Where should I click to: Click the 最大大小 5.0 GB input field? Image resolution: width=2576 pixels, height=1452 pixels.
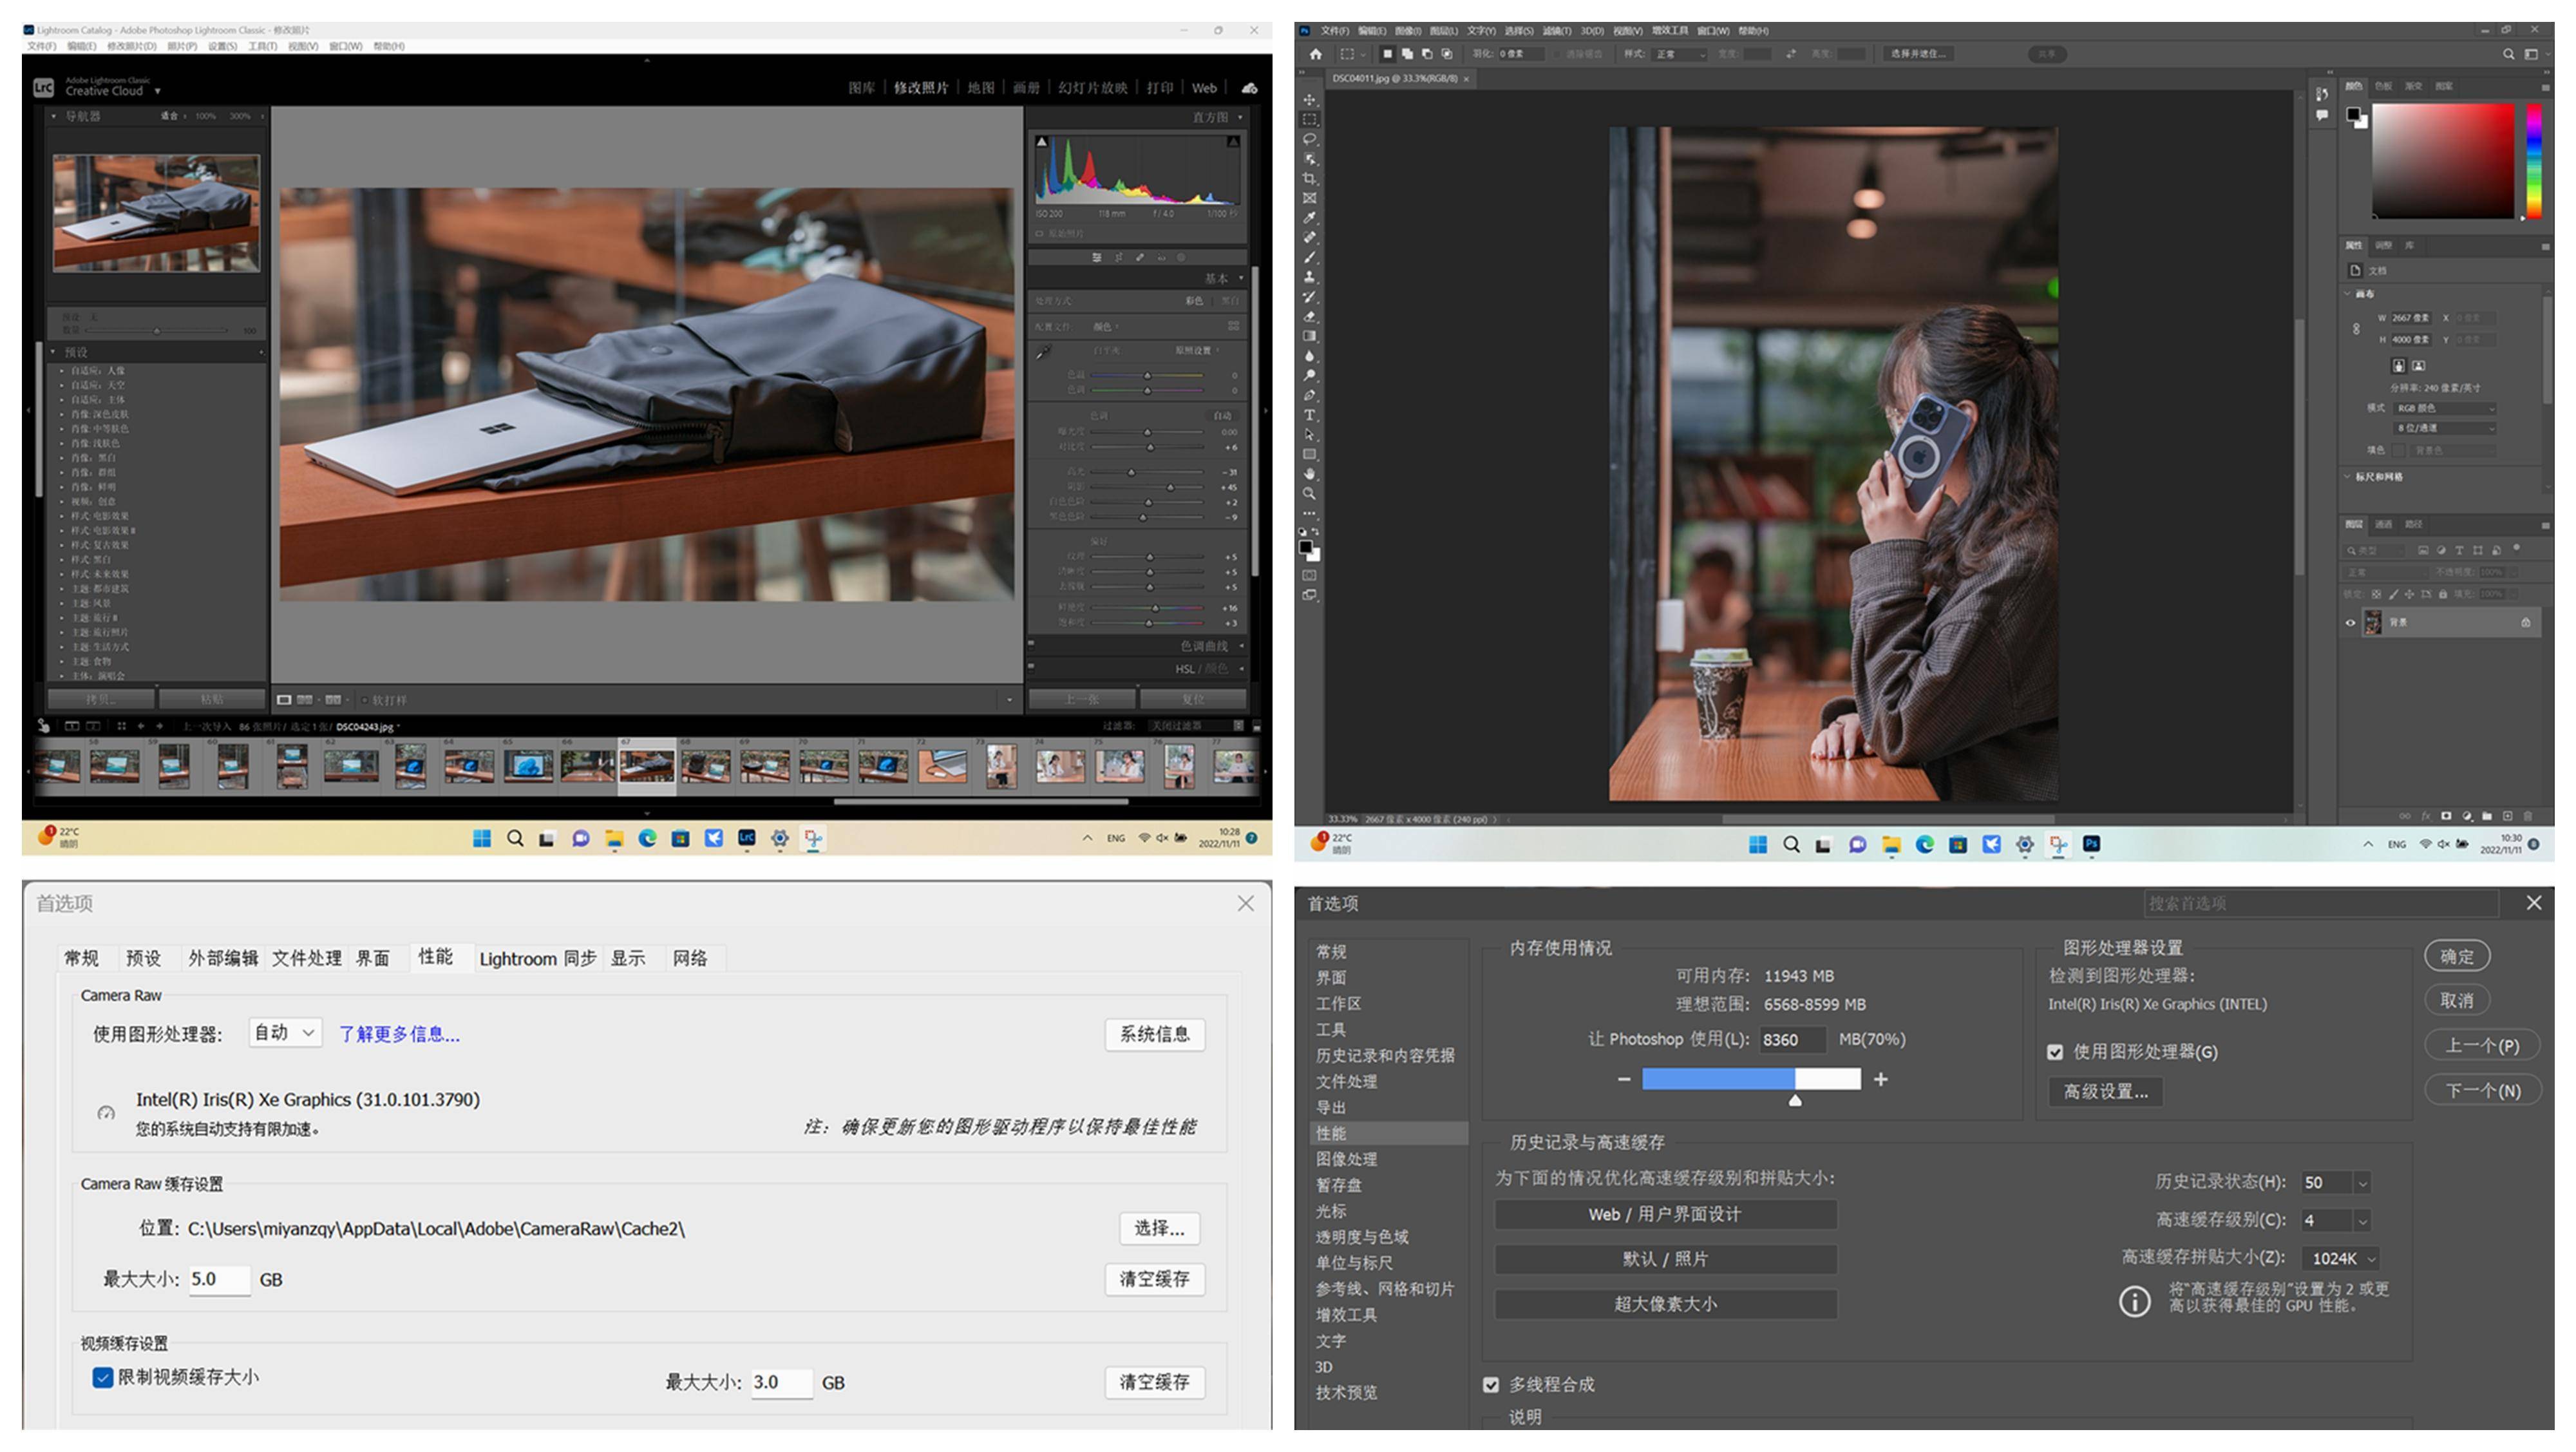pos(219,1279)
